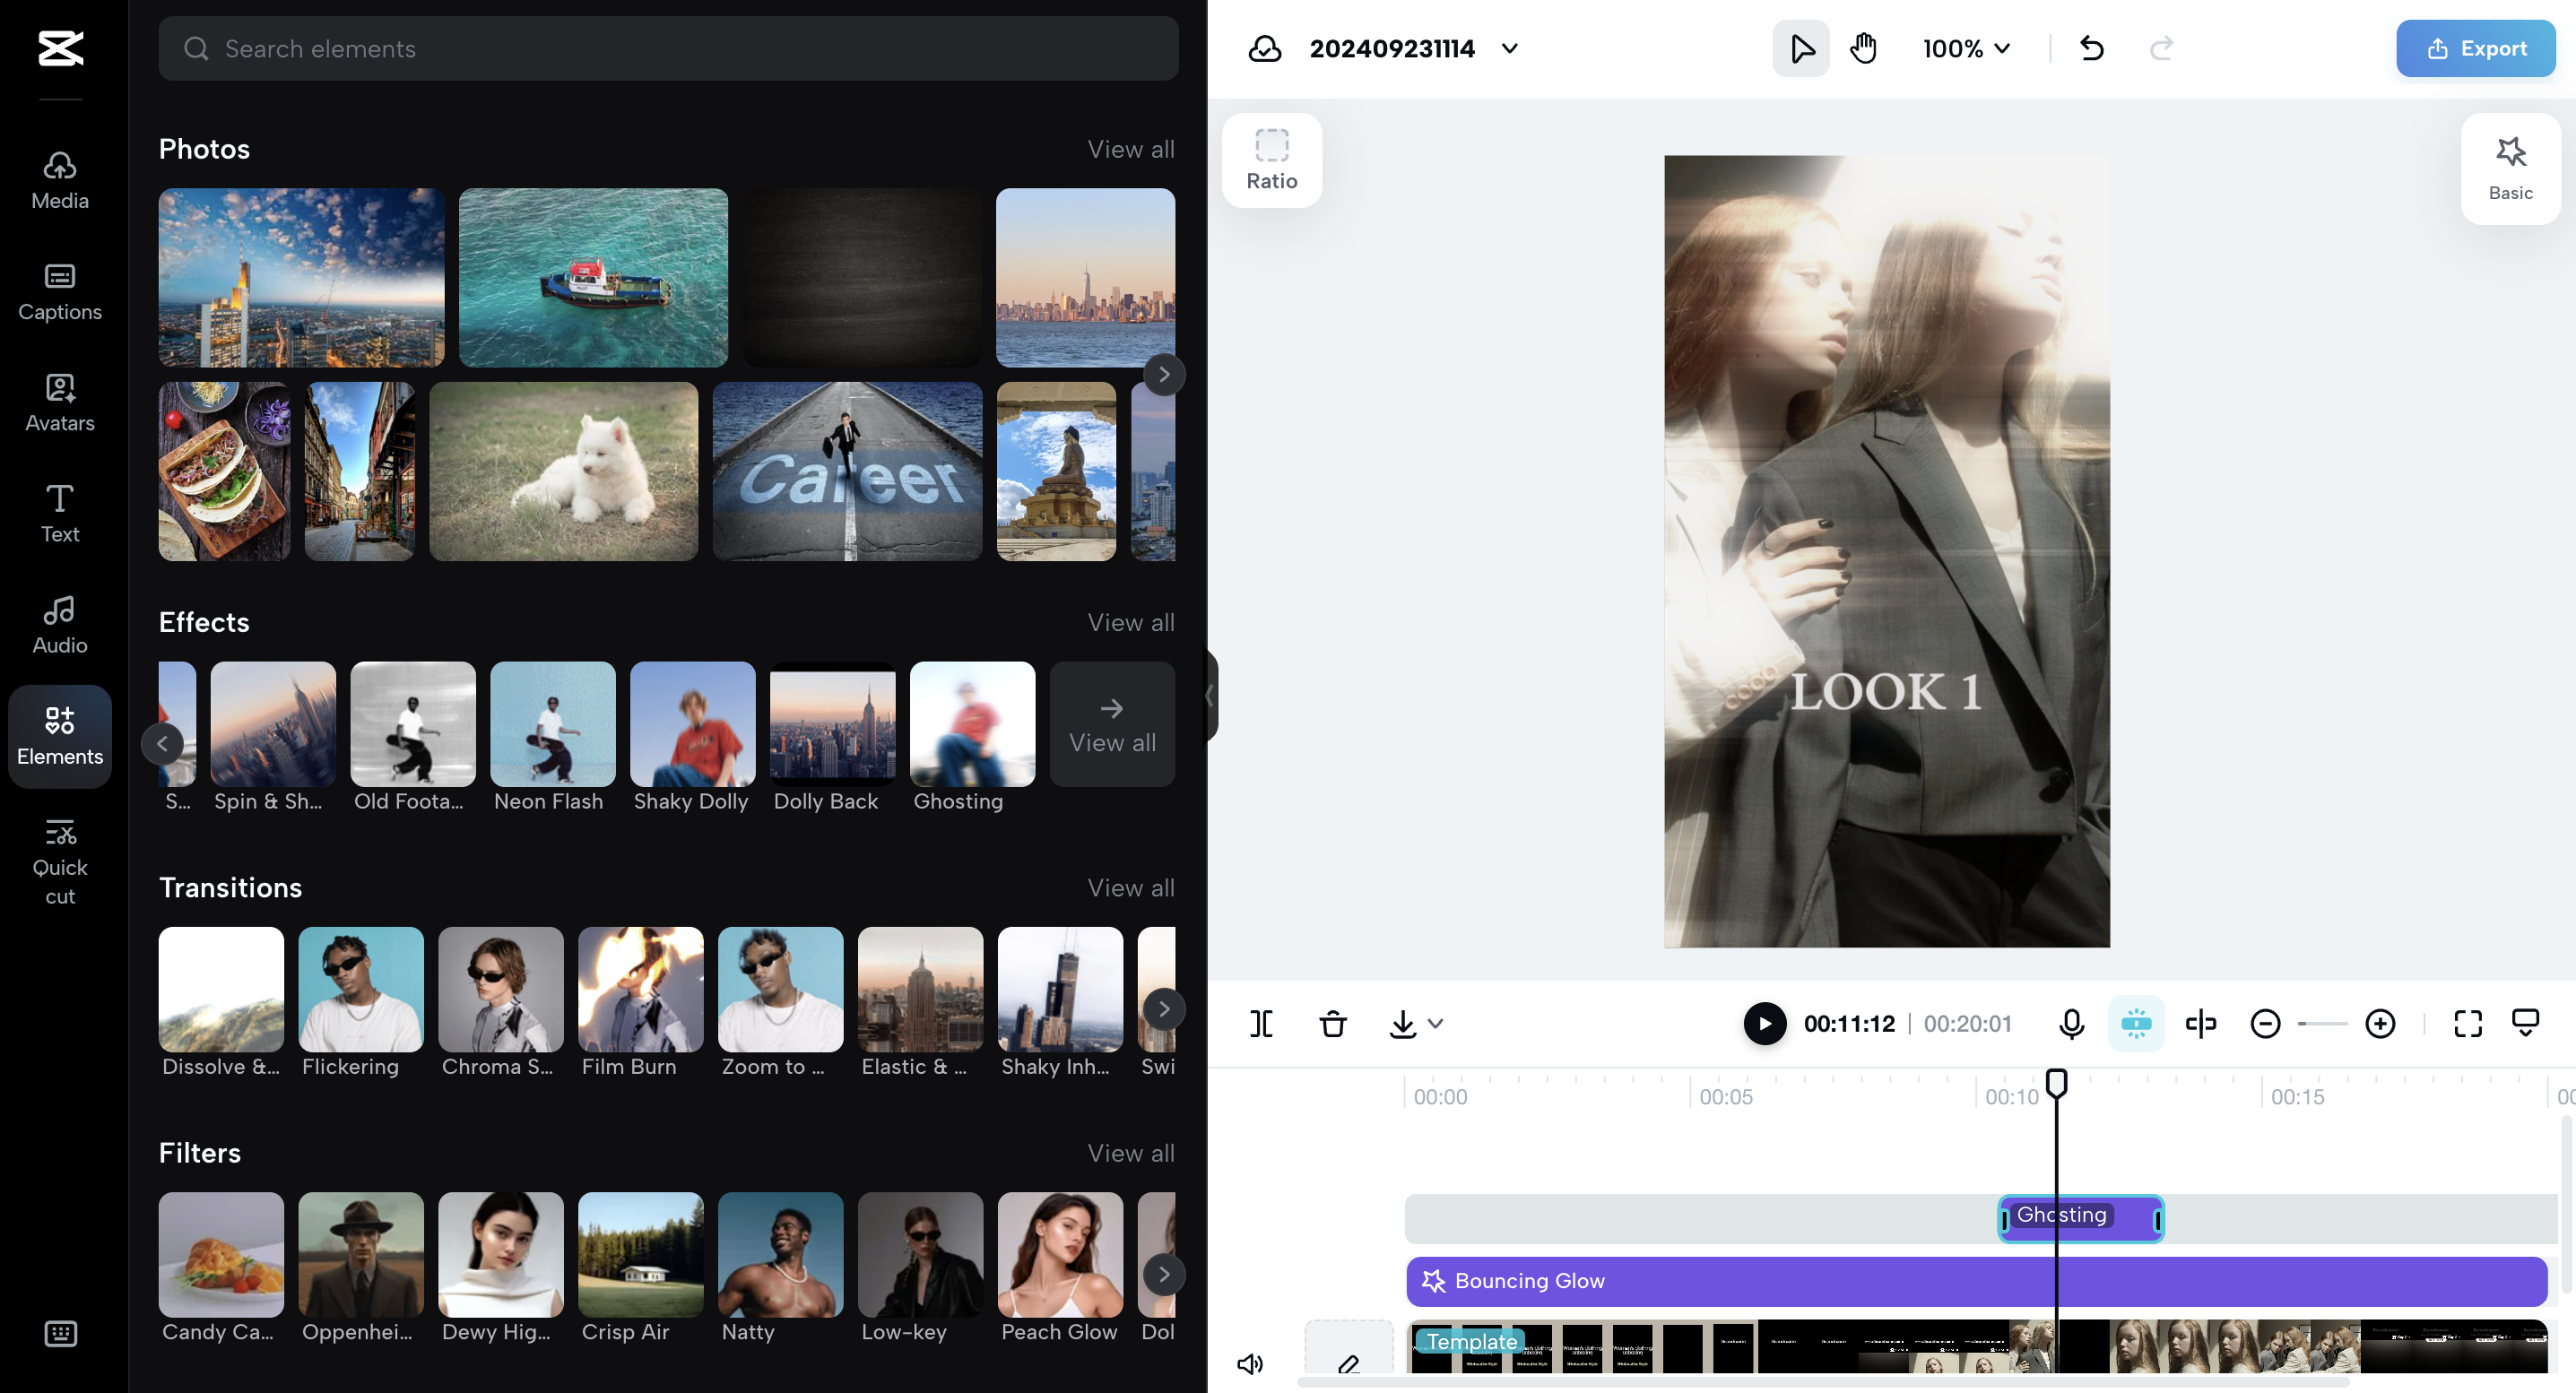Viewport: 2576px width, 1393px height.
Task: Click the Export button
Action: pyautogui.click(x=2475, y=48)
